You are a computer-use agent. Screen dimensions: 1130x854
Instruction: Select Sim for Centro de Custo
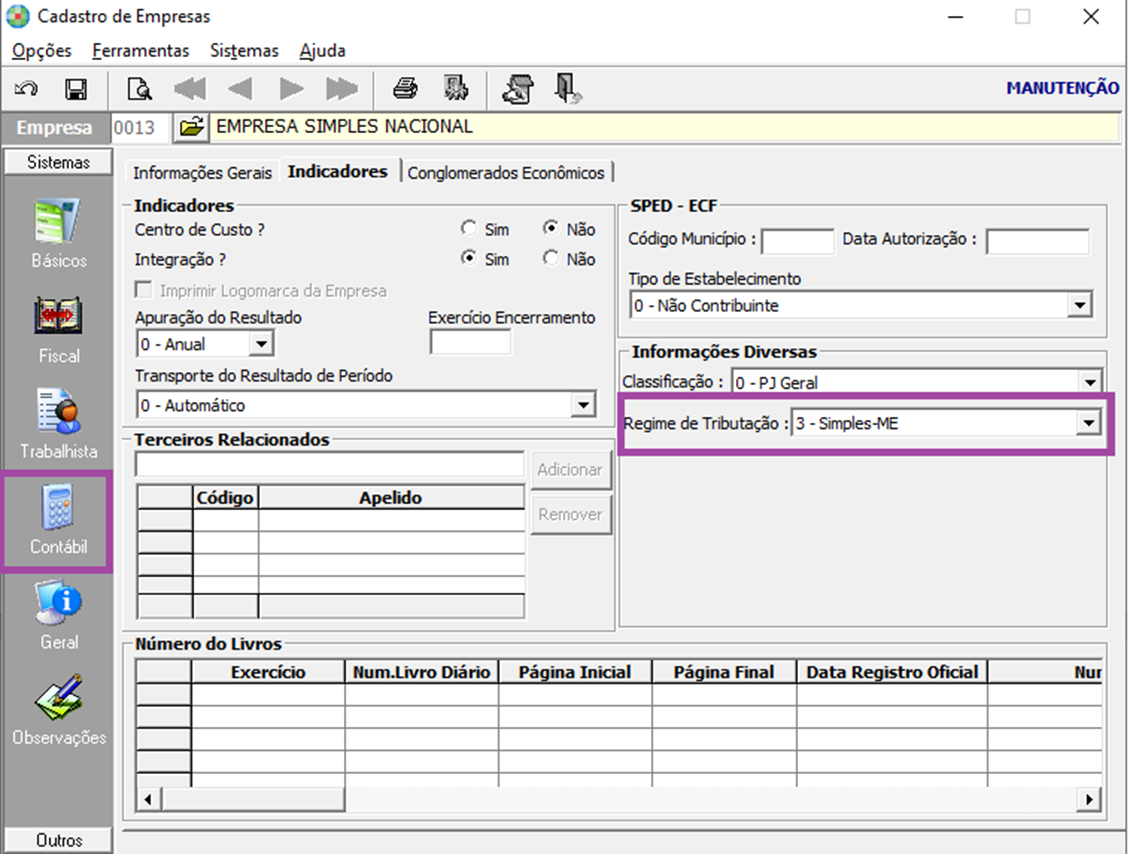click(x=469, y=228)
